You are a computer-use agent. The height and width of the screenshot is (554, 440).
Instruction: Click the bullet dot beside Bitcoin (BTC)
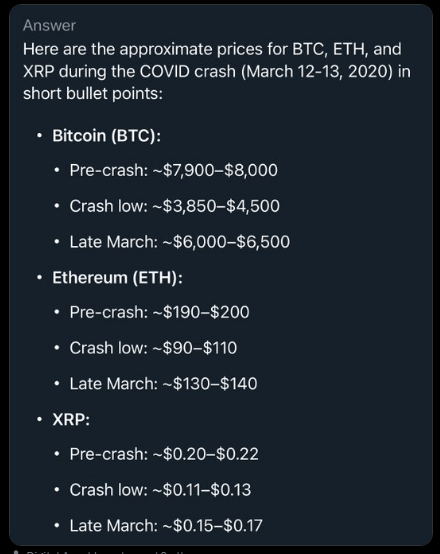coord(40,136)
